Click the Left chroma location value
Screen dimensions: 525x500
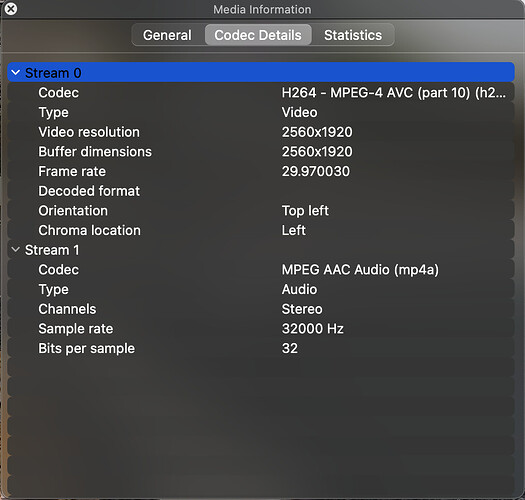click(x=294, y=230)
